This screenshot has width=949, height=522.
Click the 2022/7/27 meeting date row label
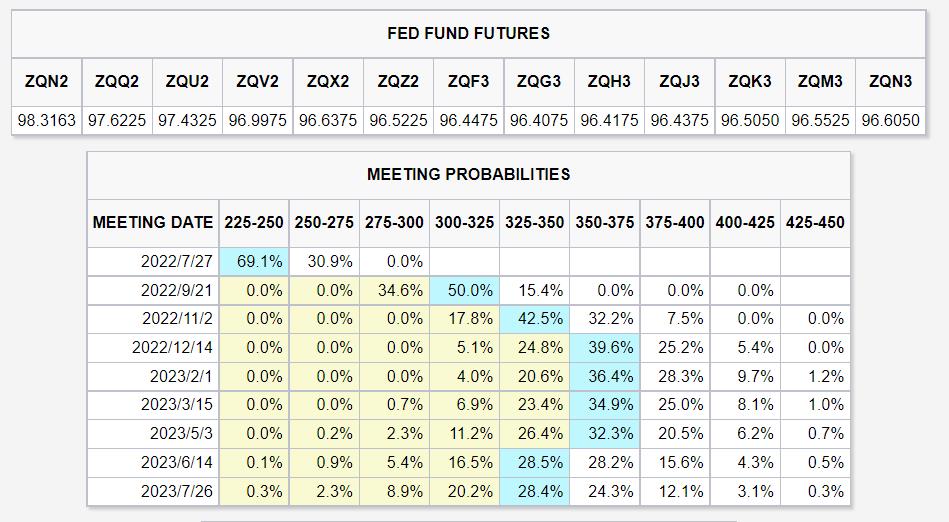(177, 262)
